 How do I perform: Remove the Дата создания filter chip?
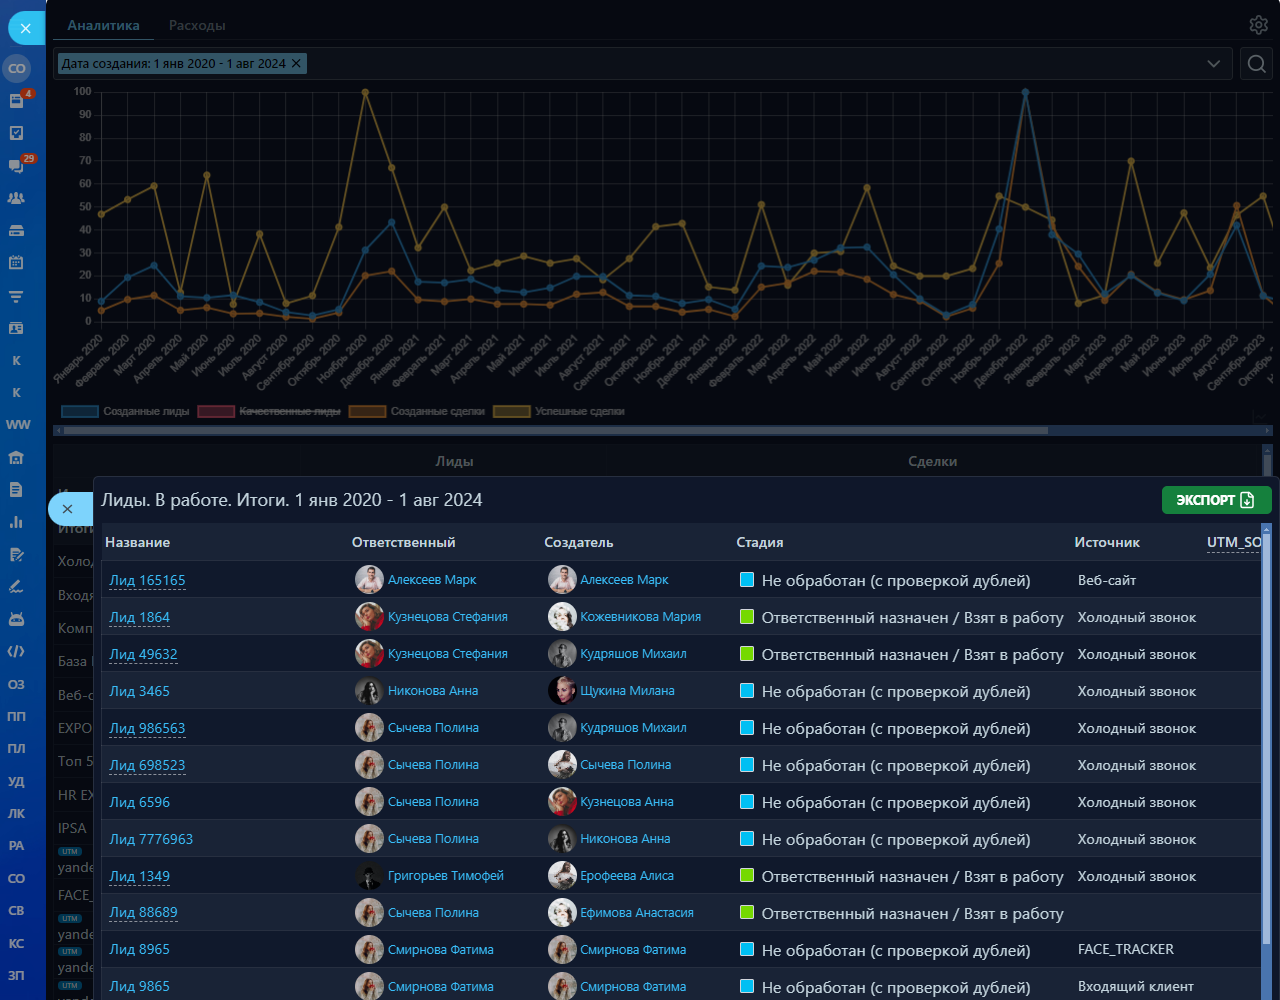tap(296, 64)
